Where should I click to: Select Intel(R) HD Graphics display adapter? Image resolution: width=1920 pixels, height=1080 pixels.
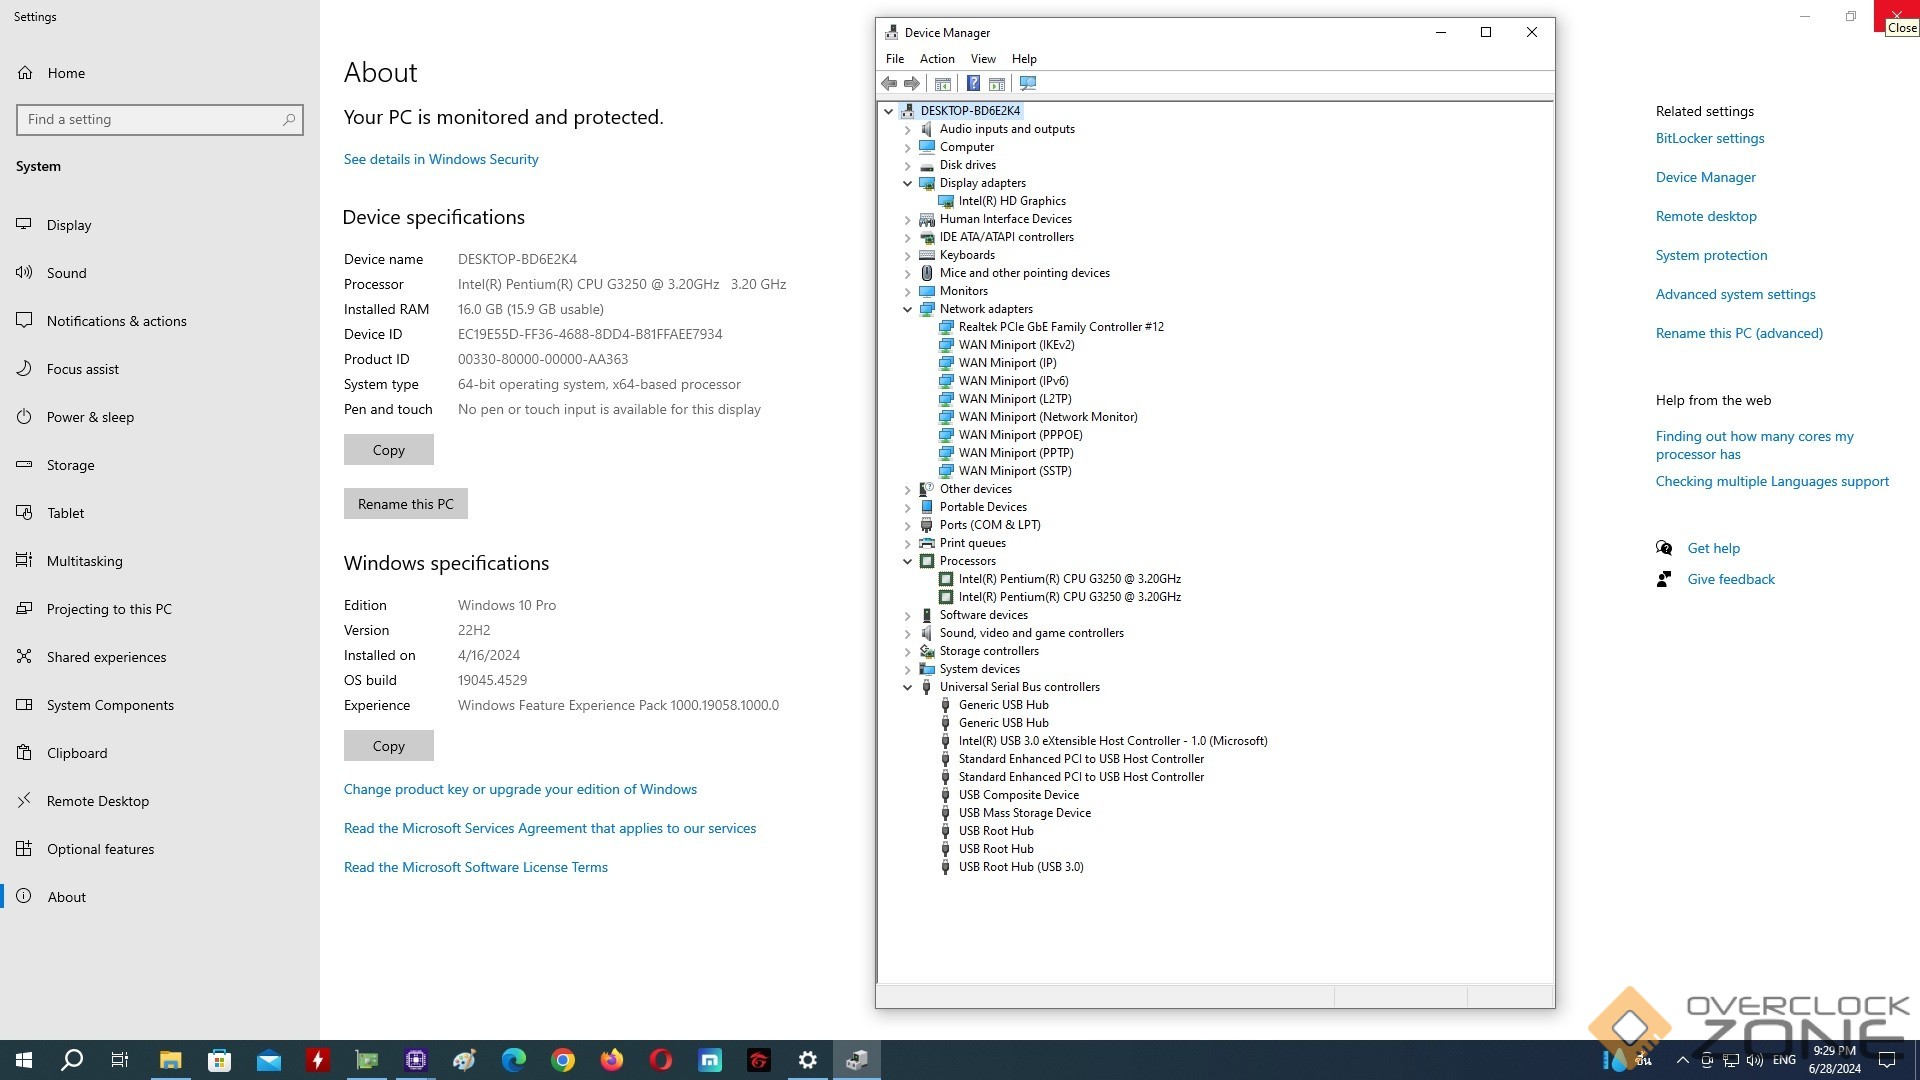[1011, 201]
